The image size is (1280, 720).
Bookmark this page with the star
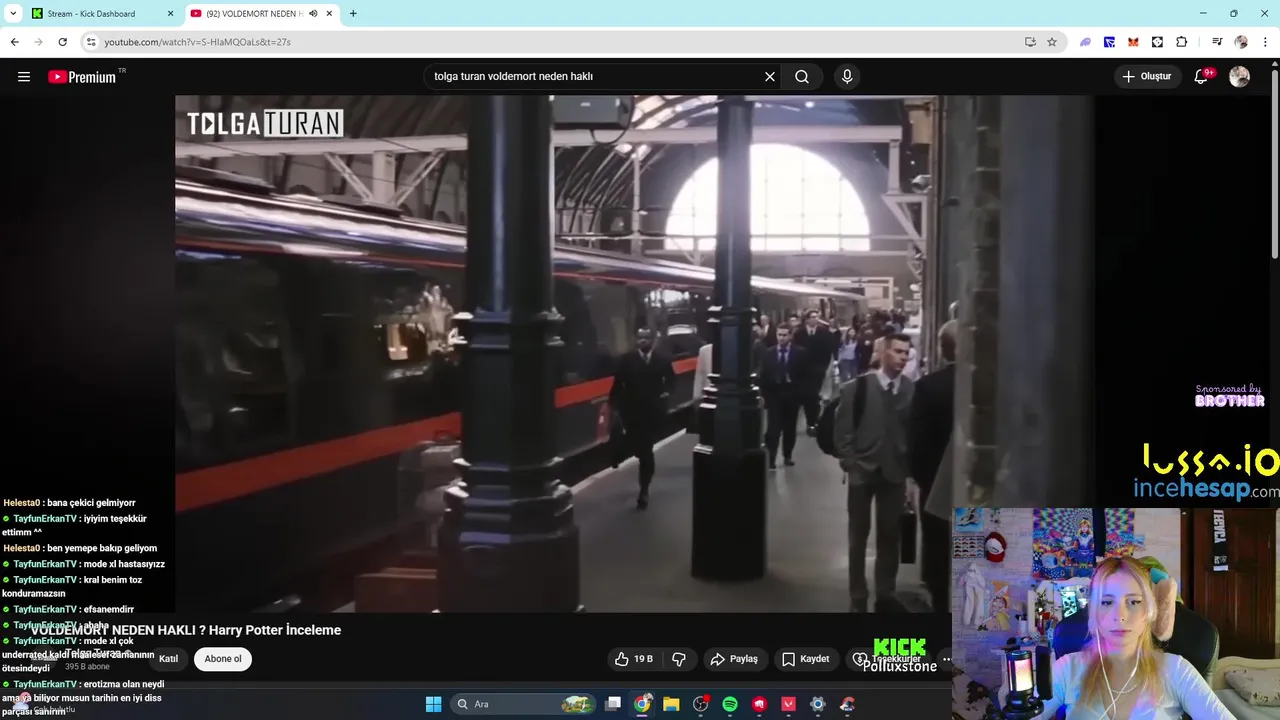[x=1052, y=42]
